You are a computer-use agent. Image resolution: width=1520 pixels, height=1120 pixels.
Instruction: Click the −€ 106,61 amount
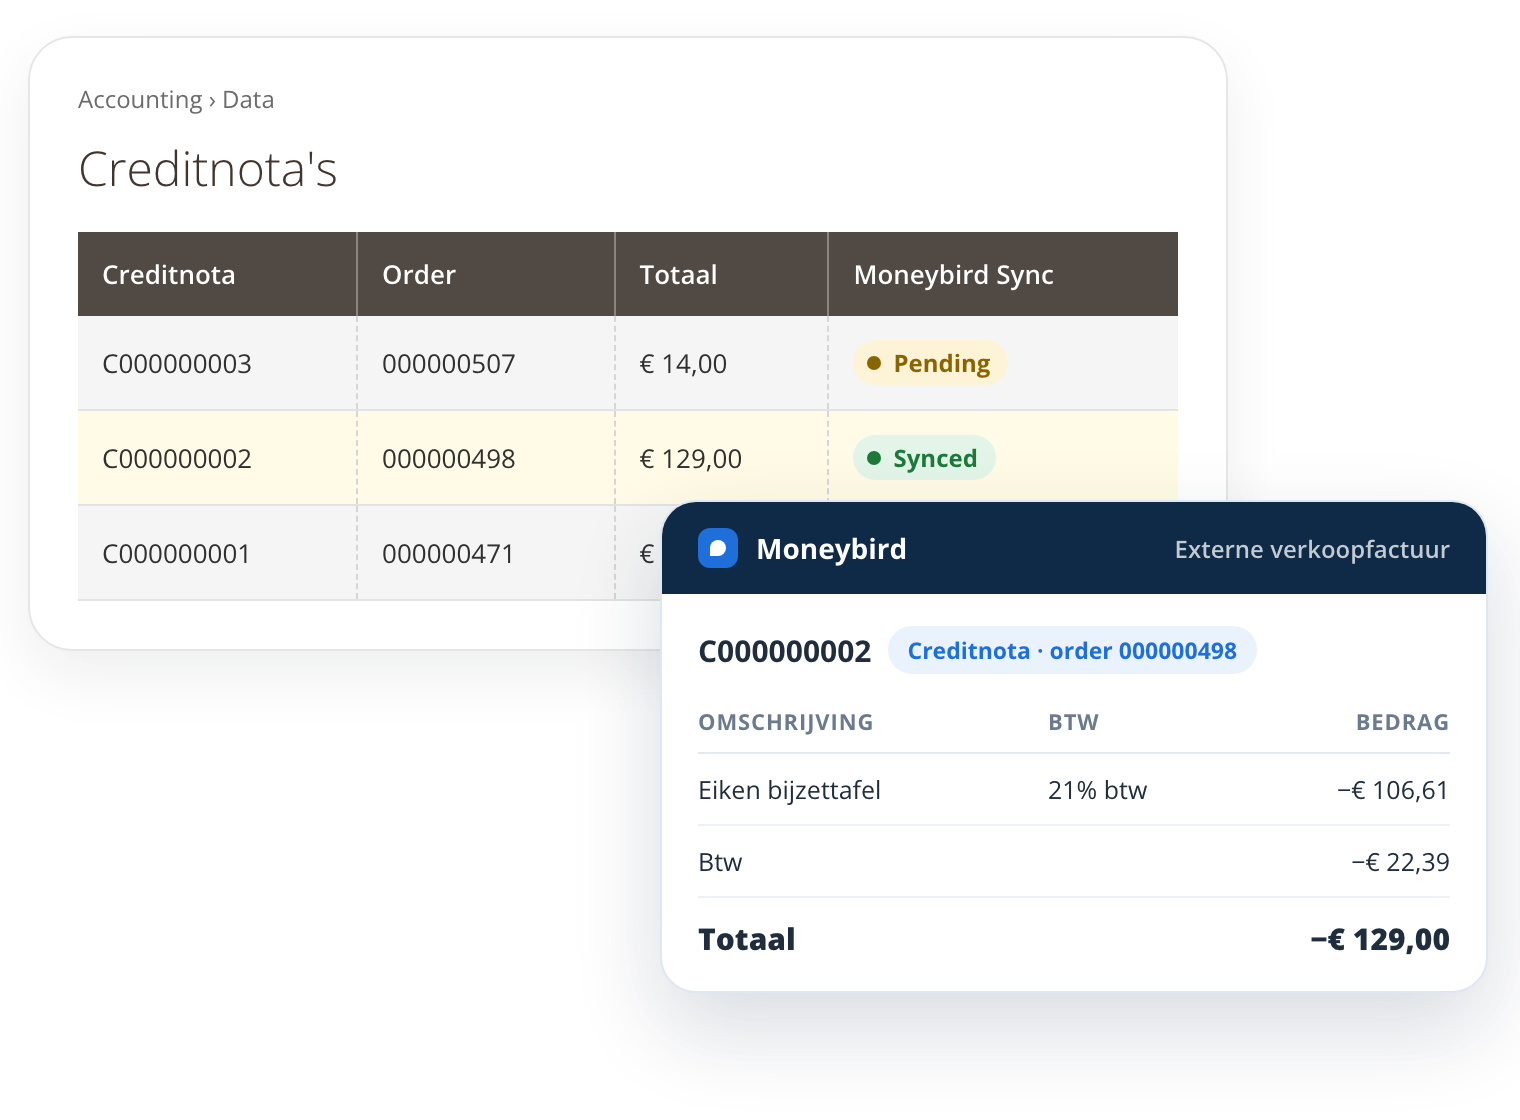coord(1393,790)
